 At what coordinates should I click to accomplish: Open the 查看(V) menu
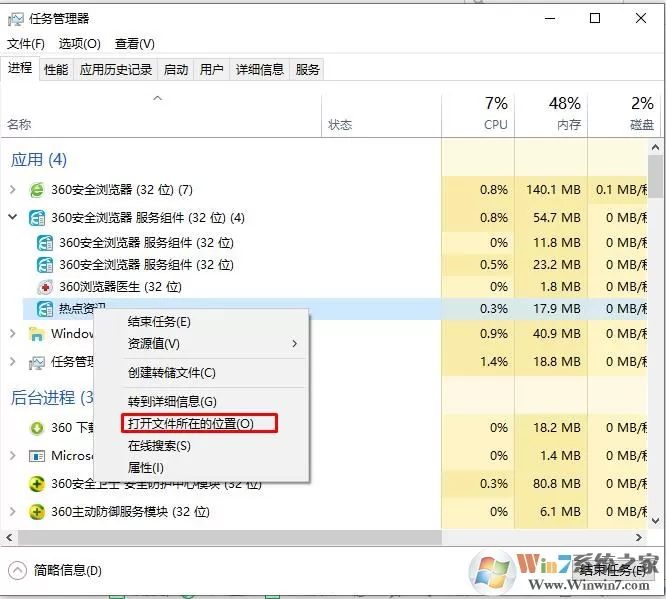[x=135, y=44]
